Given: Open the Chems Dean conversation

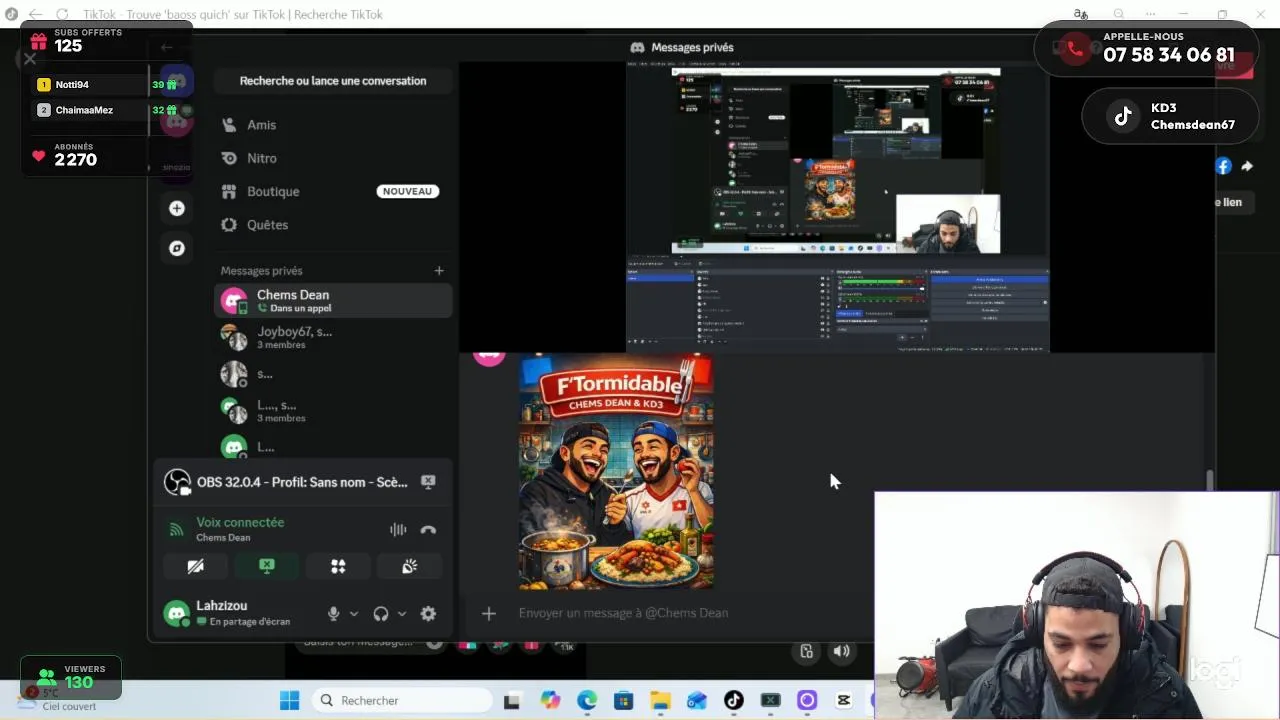Looking at the screenshot, I should [333, 301].
